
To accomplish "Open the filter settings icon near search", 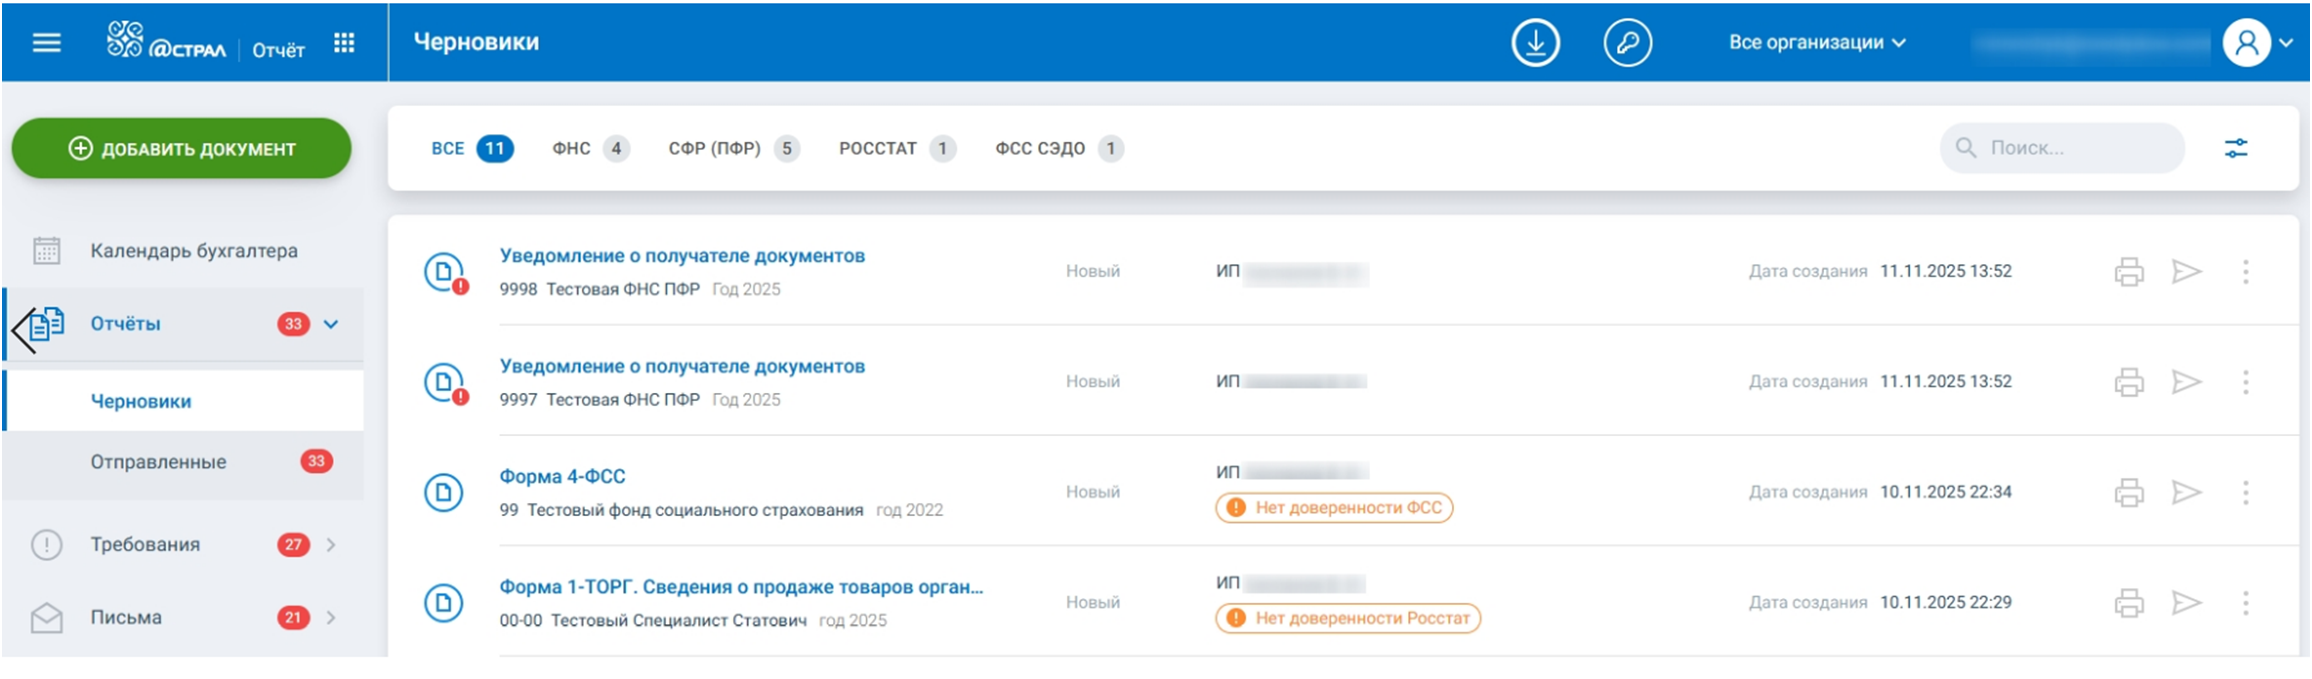I will tap(2236, 149).
